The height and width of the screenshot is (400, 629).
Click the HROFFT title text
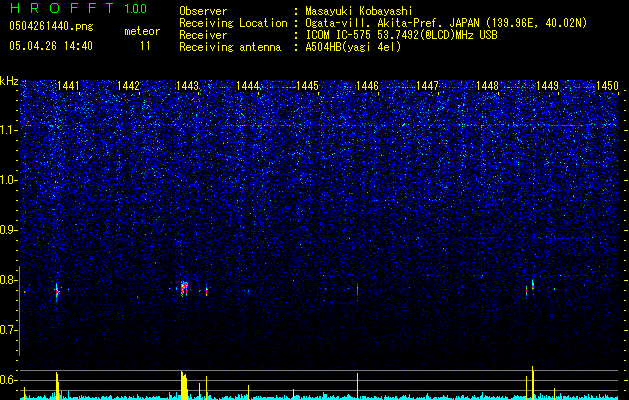(x=61, y=8)
